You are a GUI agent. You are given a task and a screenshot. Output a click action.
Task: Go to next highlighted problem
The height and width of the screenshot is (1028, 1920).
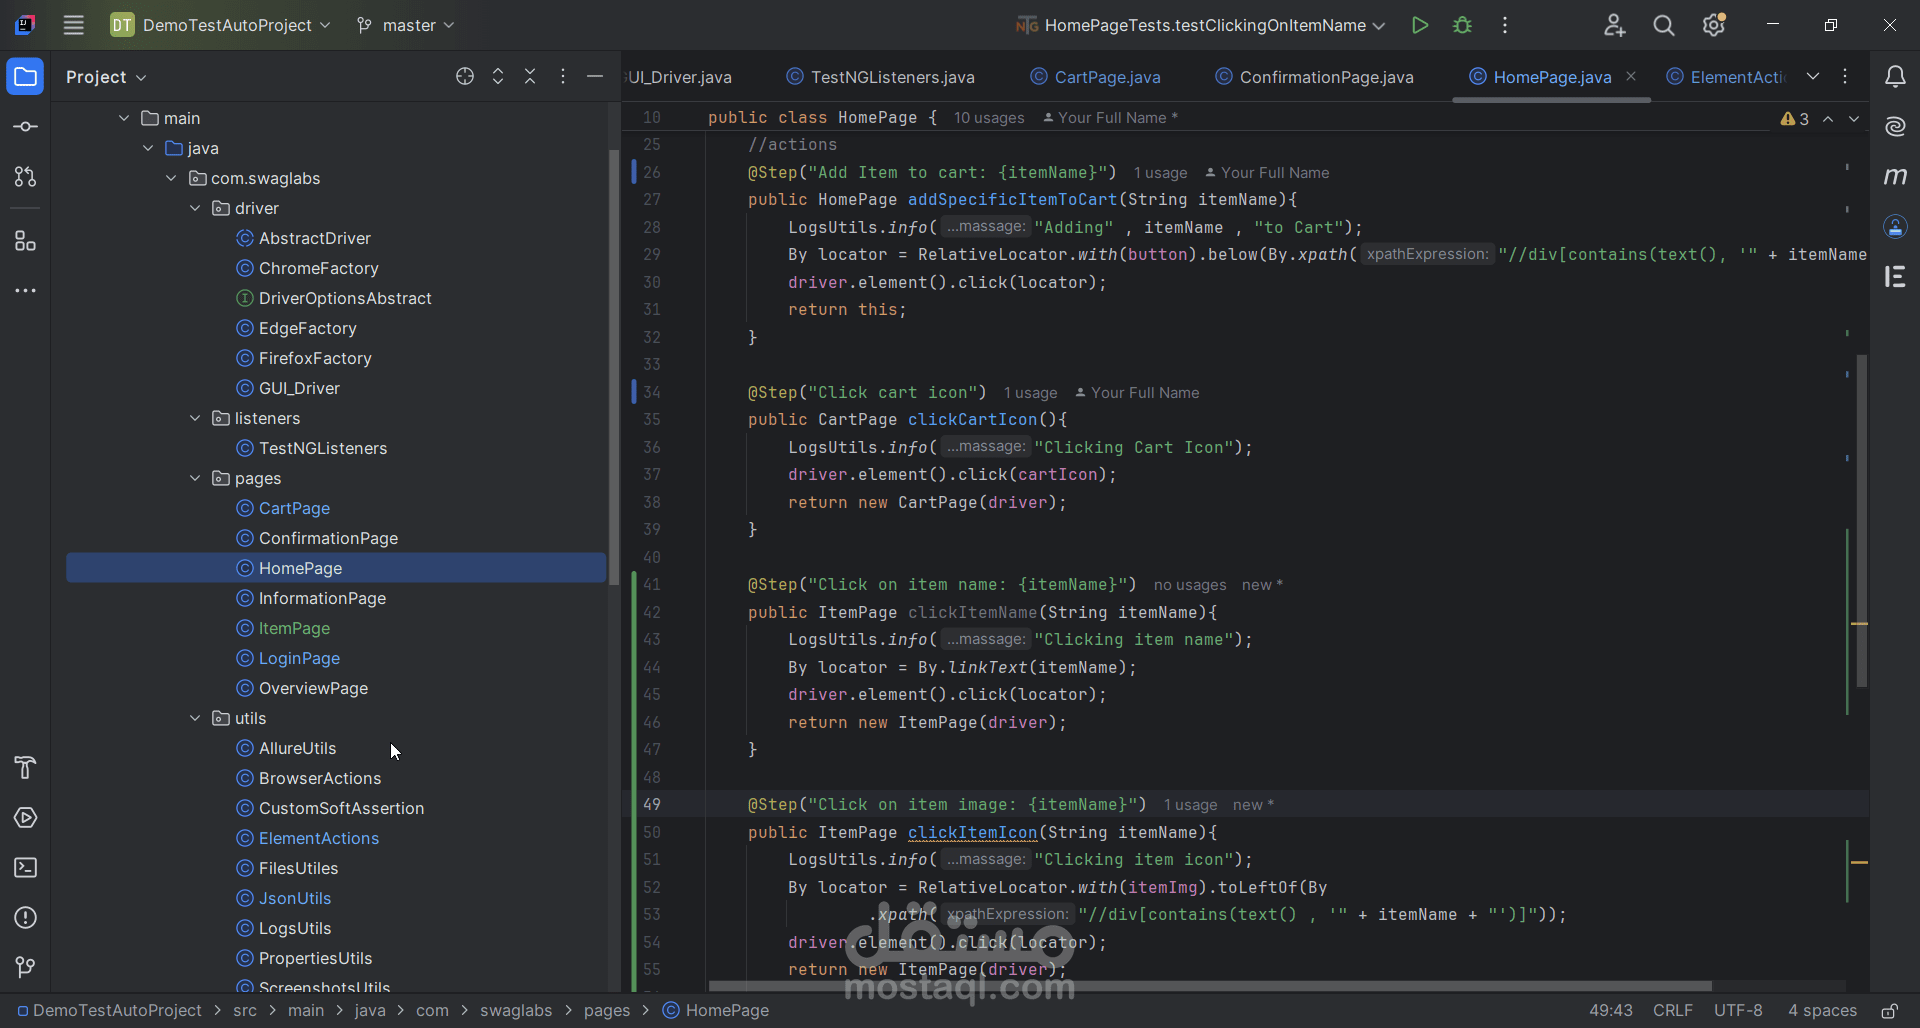(x=1854, y=119)
